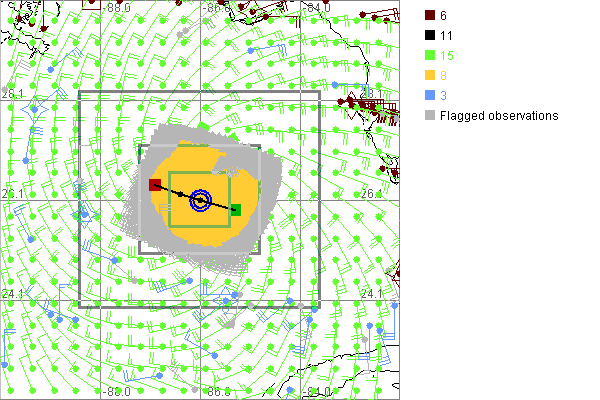
Task: Click the 24.1 latitude label on right
Action: pos(372,293)
